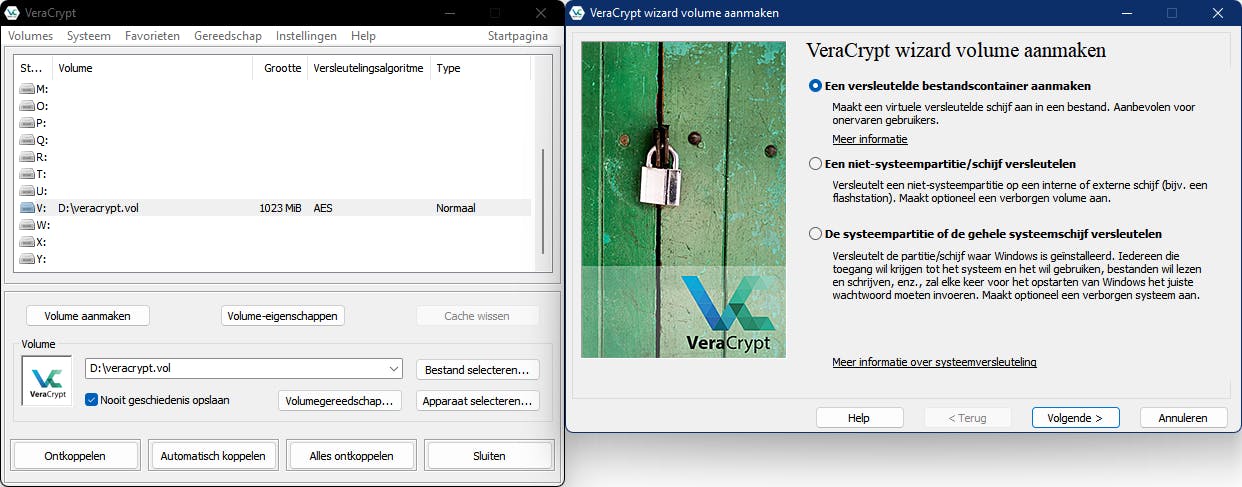Open the Gereedschap menu
Viewport: 1242px width, 487px height.
click(x=228, y=36)
